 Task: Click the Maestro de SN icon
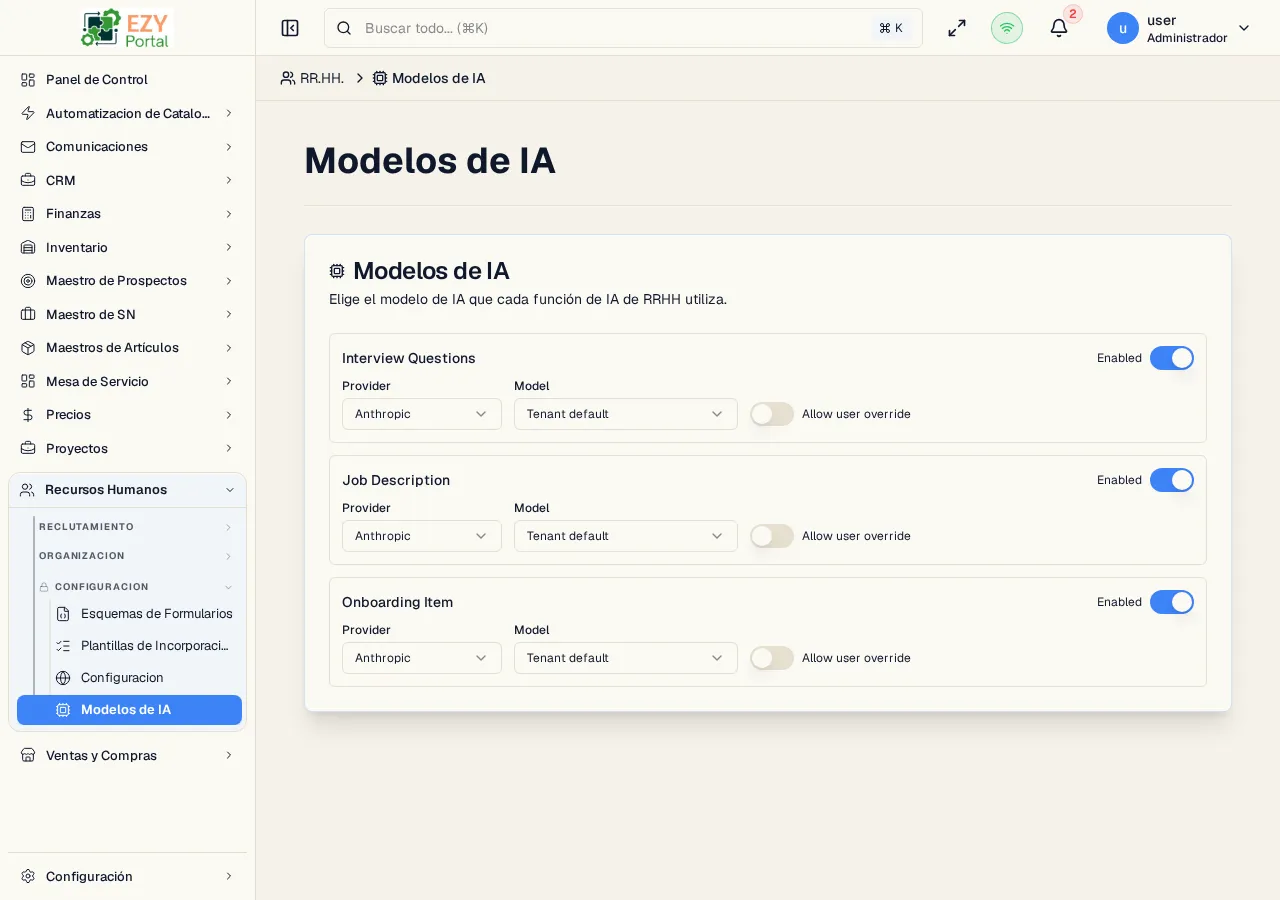click(x=28, y=314)
